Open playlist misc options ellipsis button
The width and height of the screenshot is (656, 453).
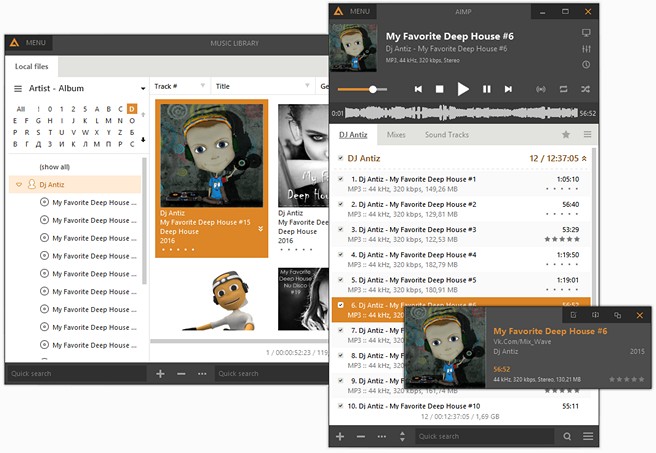[382, 436]
